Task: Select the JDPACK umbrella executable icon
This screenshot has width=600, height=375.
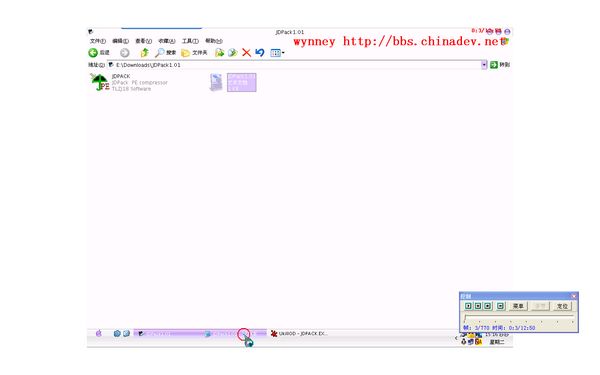Action: (99, 82)
